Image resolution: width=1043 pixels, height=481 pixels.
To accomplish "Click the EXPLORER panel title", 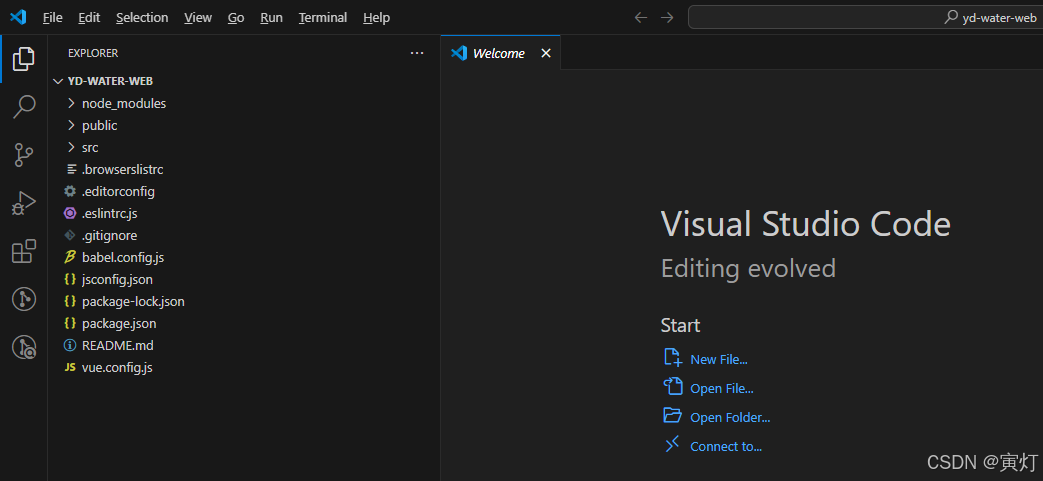I will tap(93, 53).
